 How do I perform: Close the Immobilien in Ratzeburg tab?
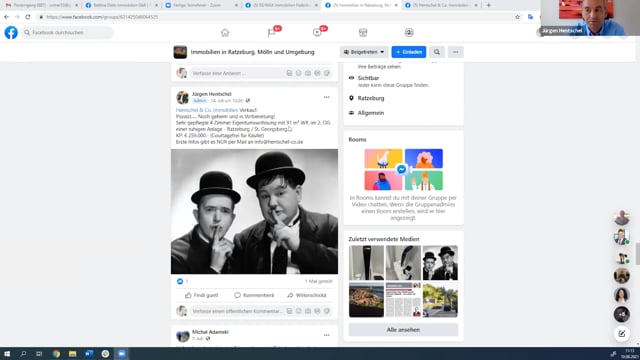(396, 5)
